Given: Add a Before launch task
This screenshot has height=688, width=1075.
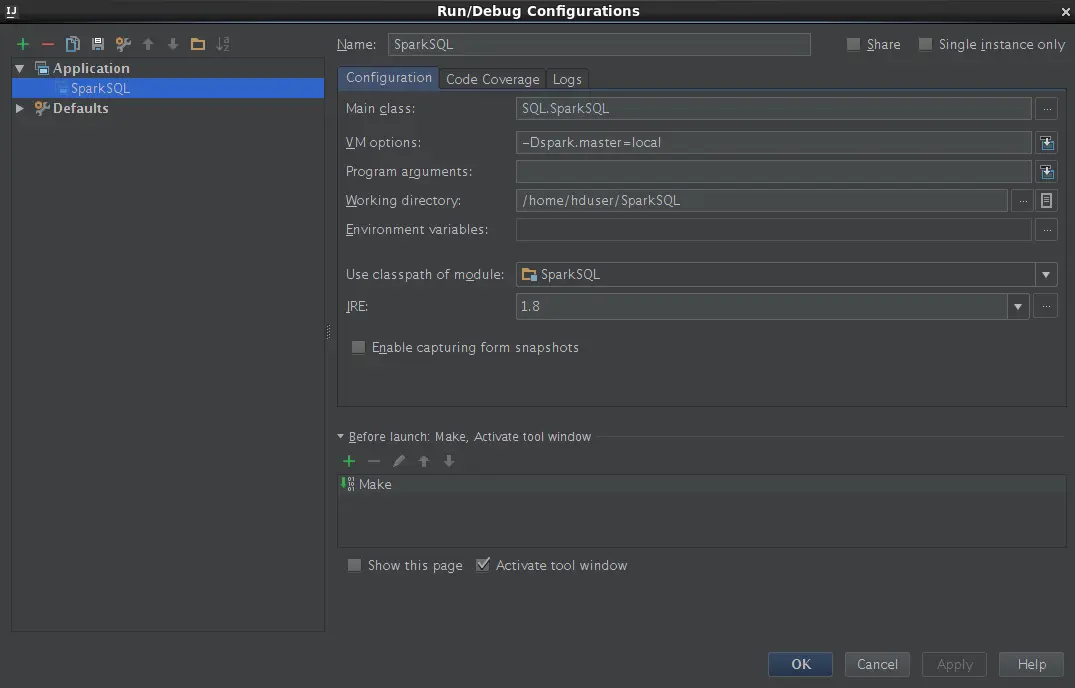Looking at the screenshot, I should click(x=349, y=461).
